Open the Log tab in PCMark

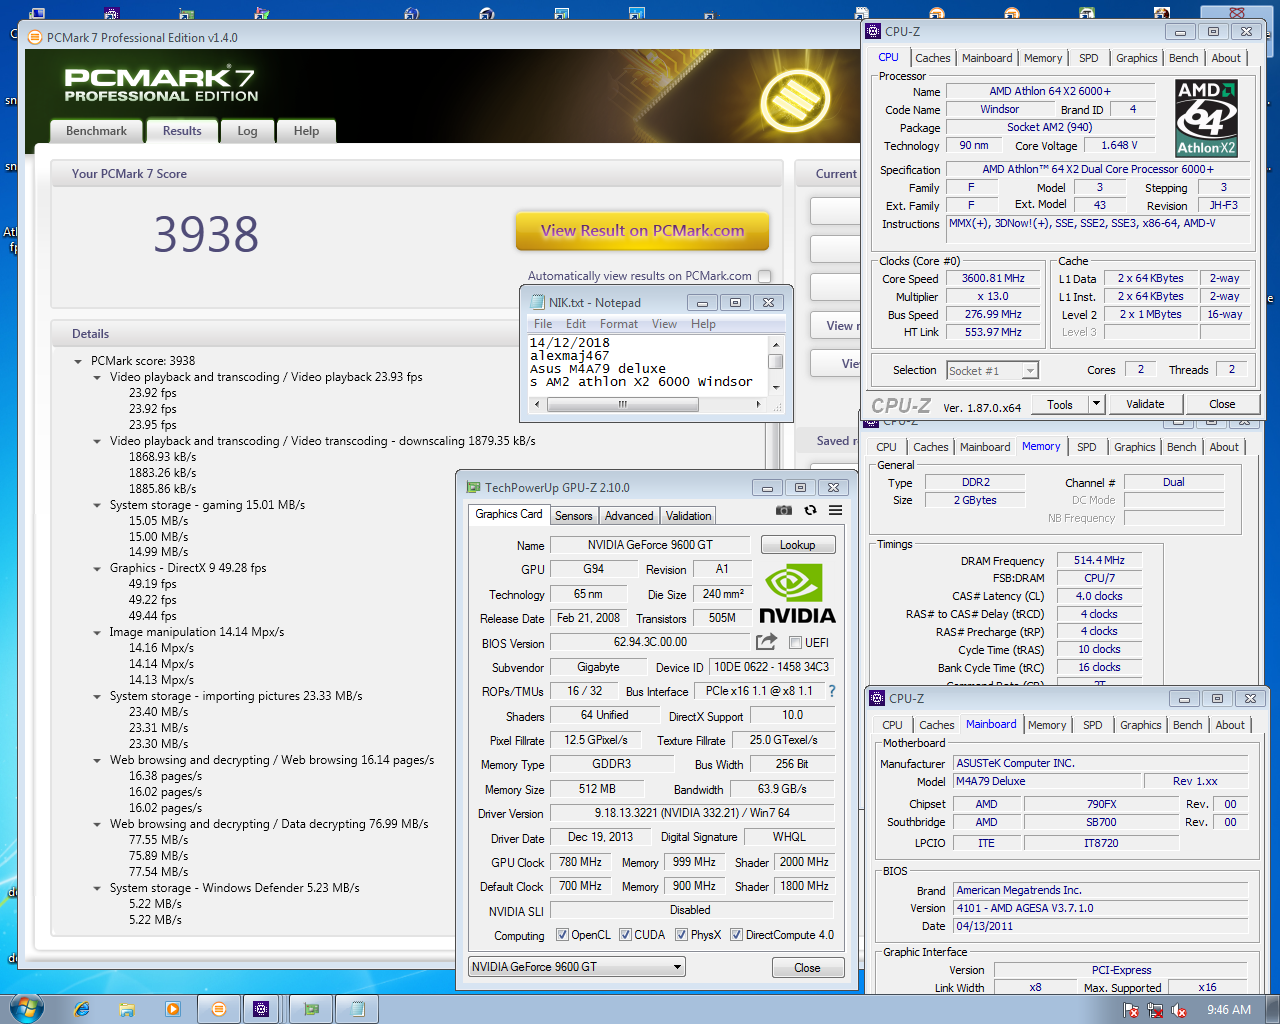pos(247,131)
